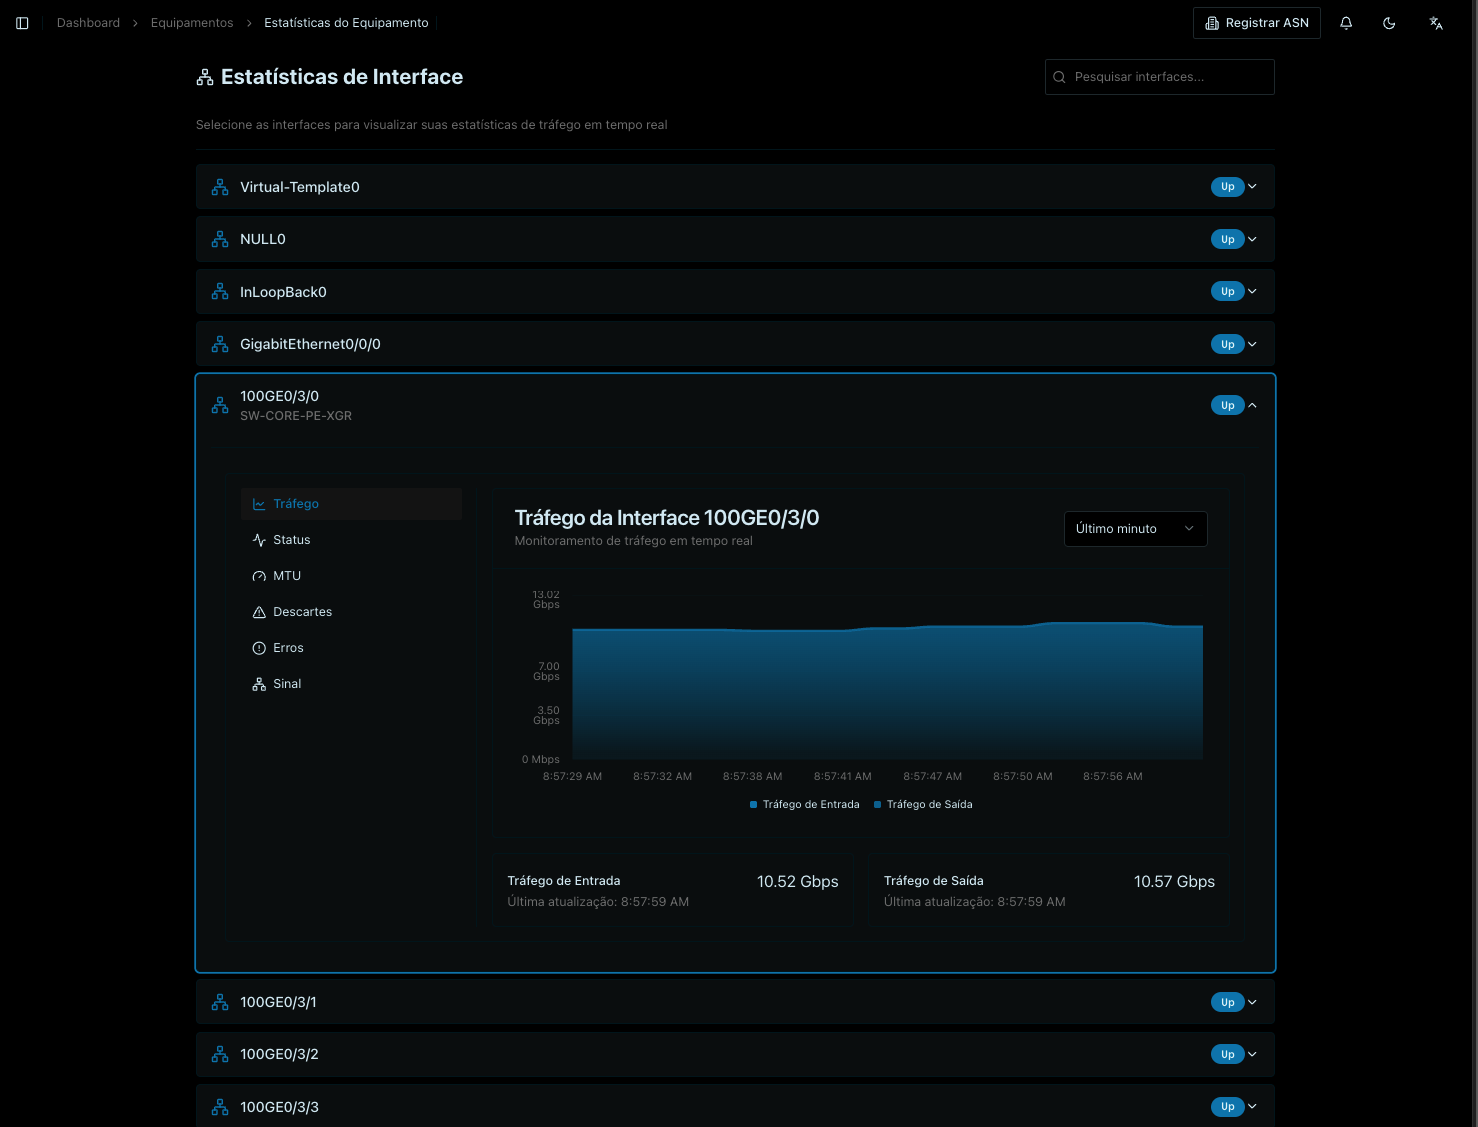Open Equipamentos from the breadcrumb trail

(x=191, y=22)
